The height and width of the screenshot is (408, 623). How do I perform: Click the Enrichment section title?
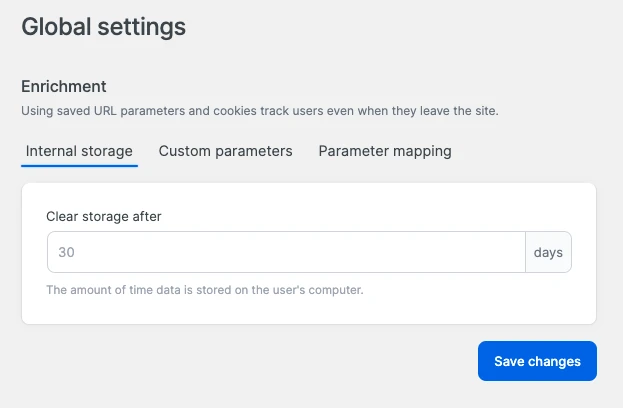pyautogui.click(x=64, y=87)
